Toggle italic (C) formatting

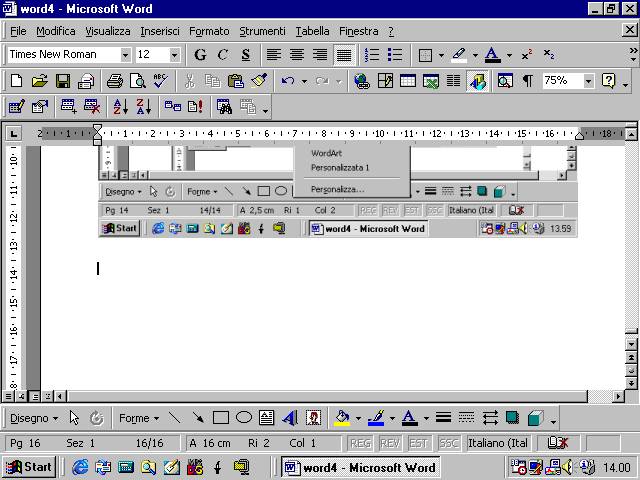(223, 55)
